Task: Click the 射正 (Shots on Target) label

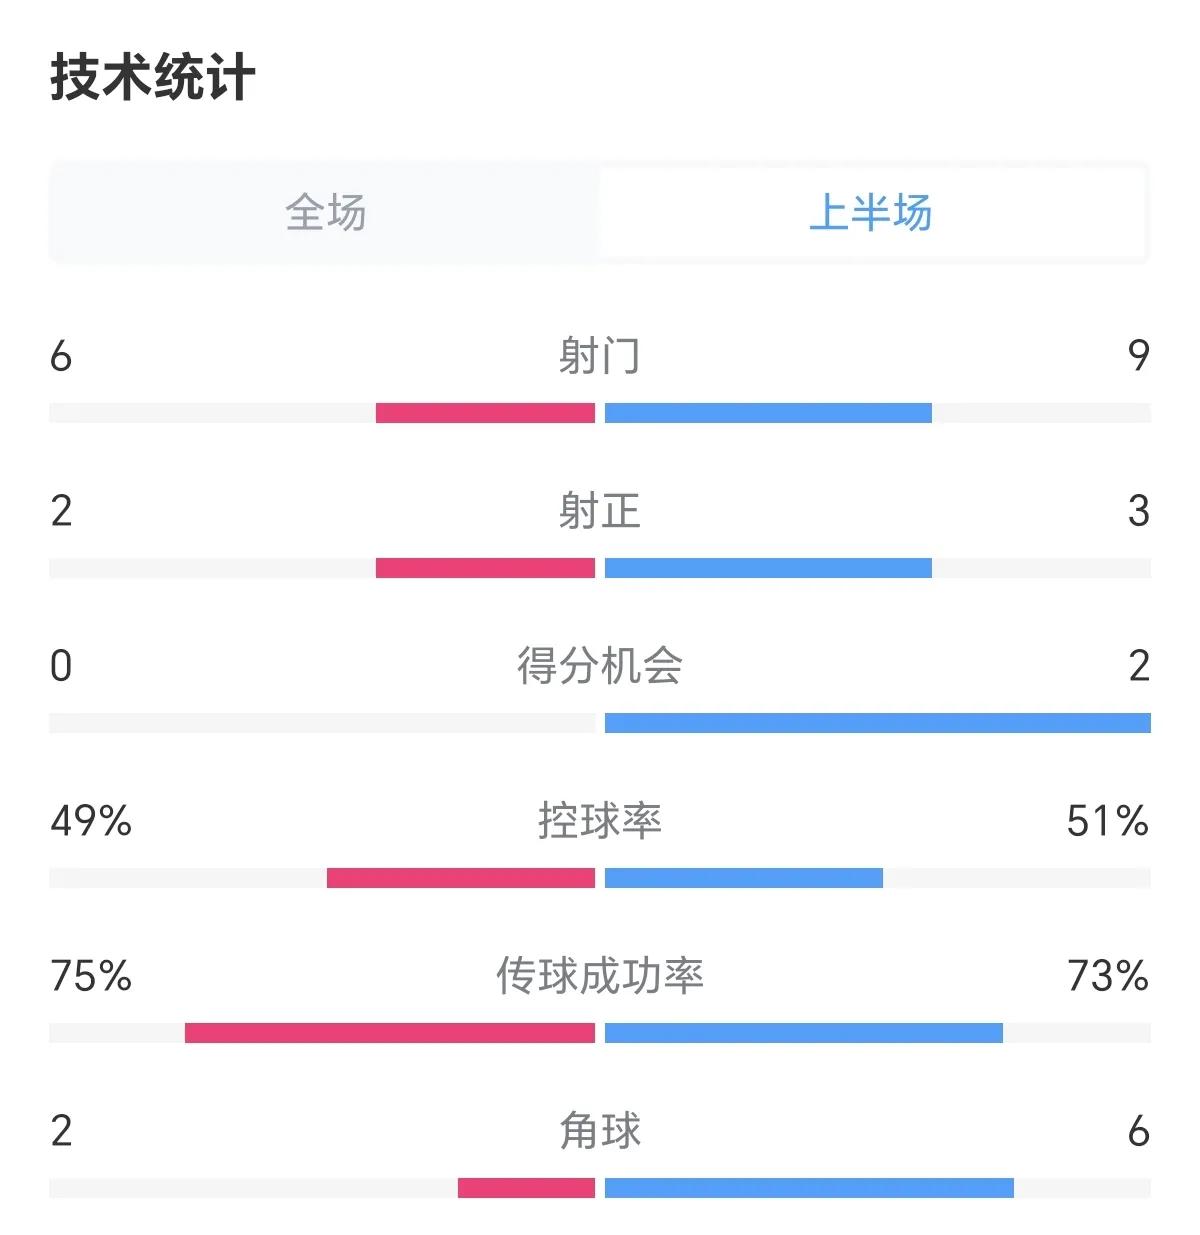Action: tap(600, 513)
